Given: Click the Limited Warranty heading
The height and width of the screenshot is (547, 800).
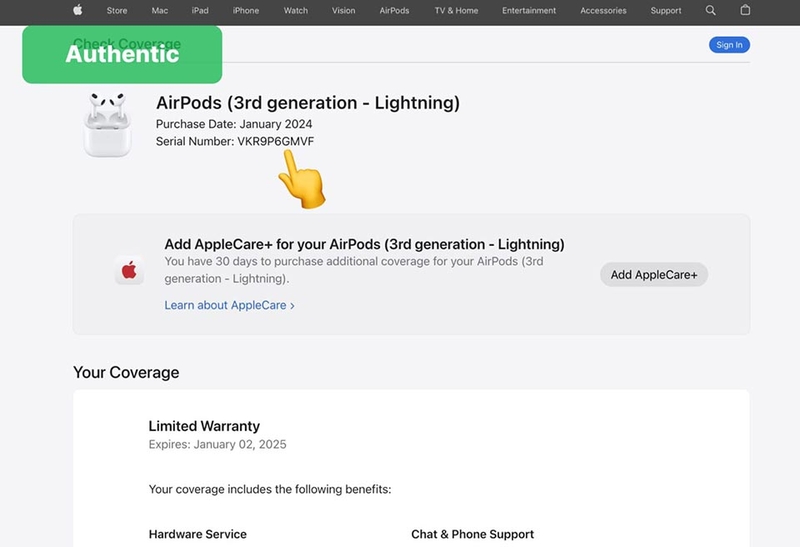Looking at the screenshot, I should [204, 426].
